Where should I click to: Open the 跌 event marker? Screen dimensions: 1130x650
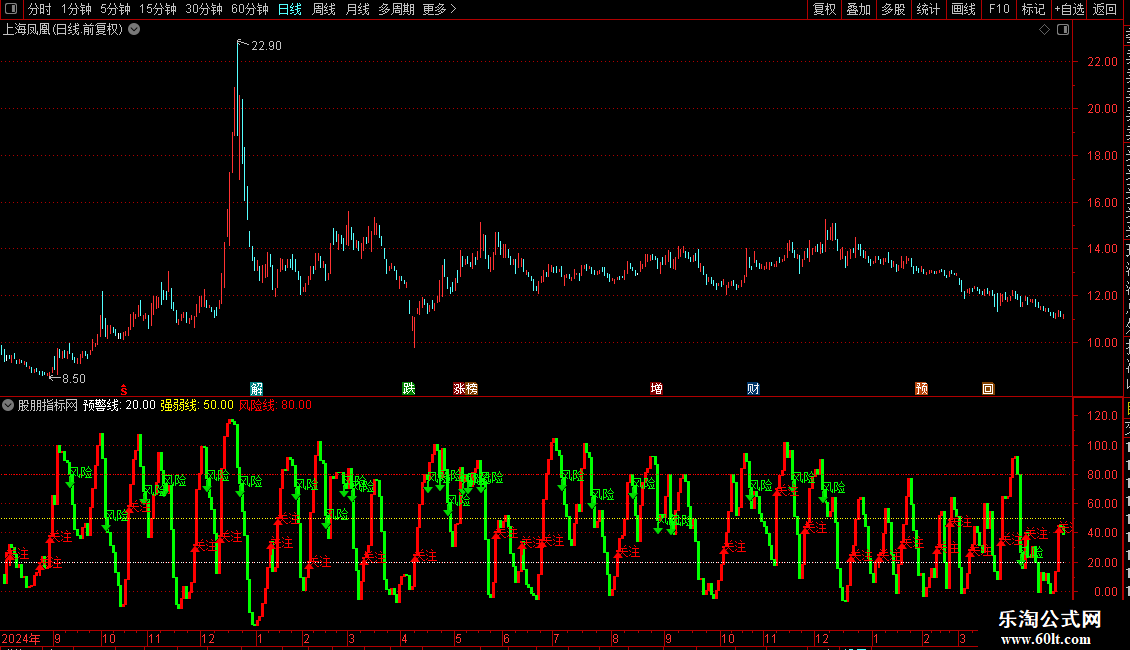[x=409, y=389]
